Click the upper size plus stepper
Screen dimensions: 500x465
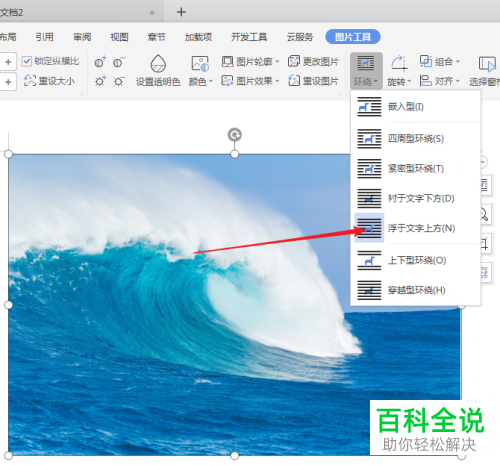coord(8,62)
